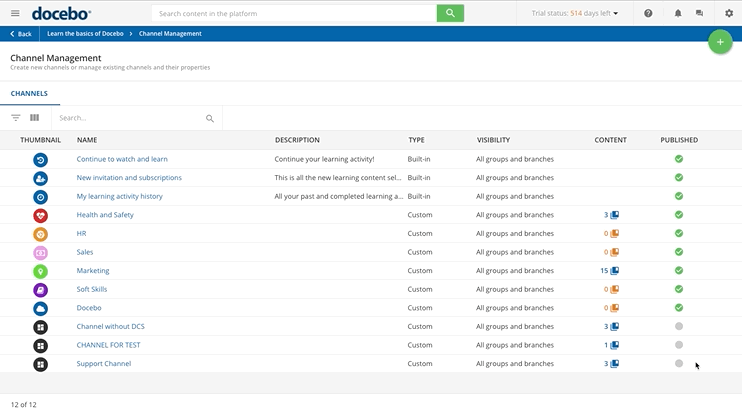The width and height of the screenshot is (742, 415).
Task: Open the table filter icon
Action: click(16, 118)
